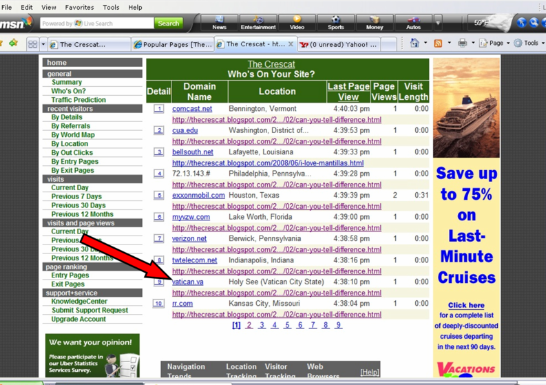Open MSN Money toolbar icon
Image resolution: width=546 pixels, height=385 pixels.
click(x=374, y=19)
